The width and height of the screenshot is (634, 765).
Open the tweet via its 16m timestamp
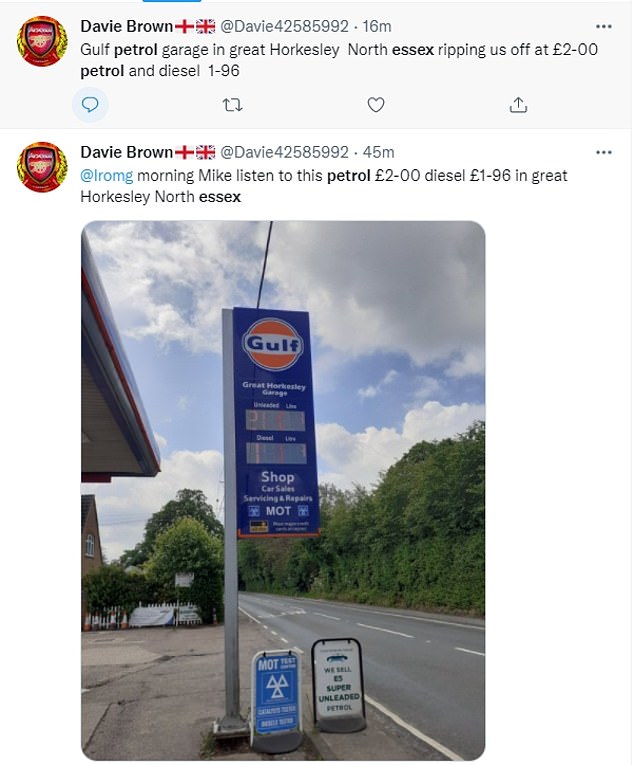click(x=376, y=26)
